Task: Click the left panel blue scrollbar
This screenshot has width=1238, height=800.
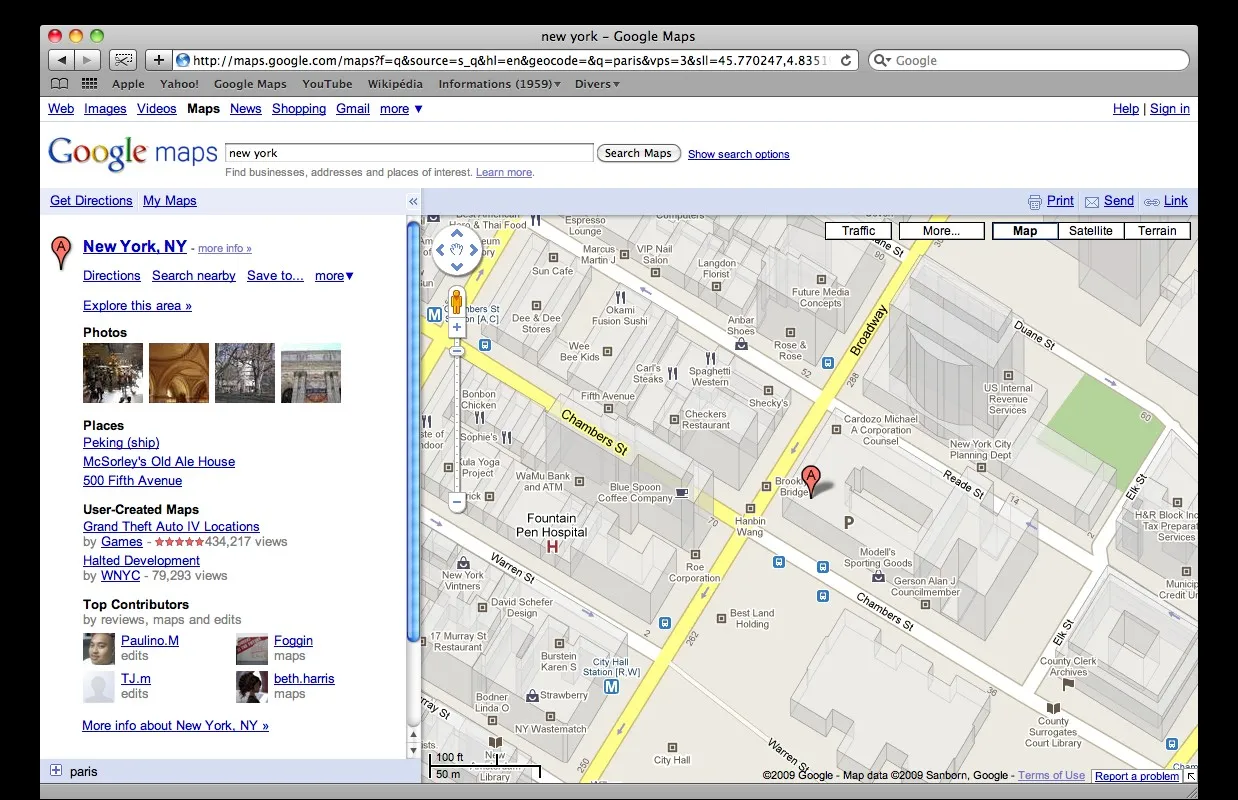Action: pyautogui.click(x=413, y=430)
